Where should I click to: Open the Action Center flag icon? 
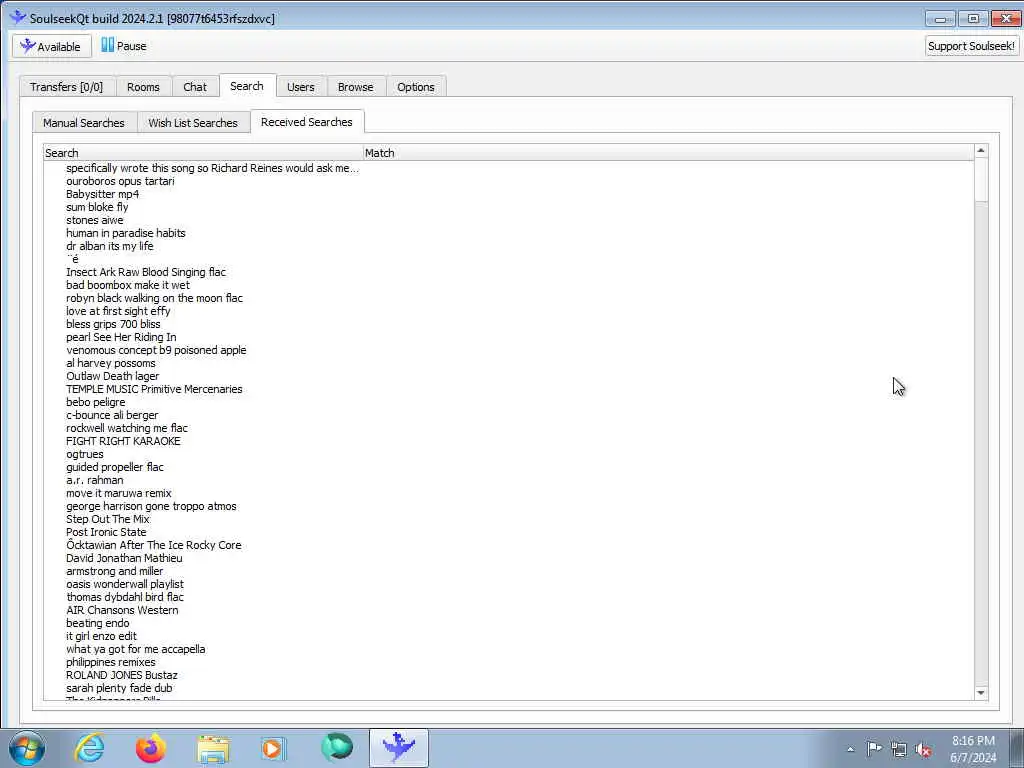coord(874,749)
